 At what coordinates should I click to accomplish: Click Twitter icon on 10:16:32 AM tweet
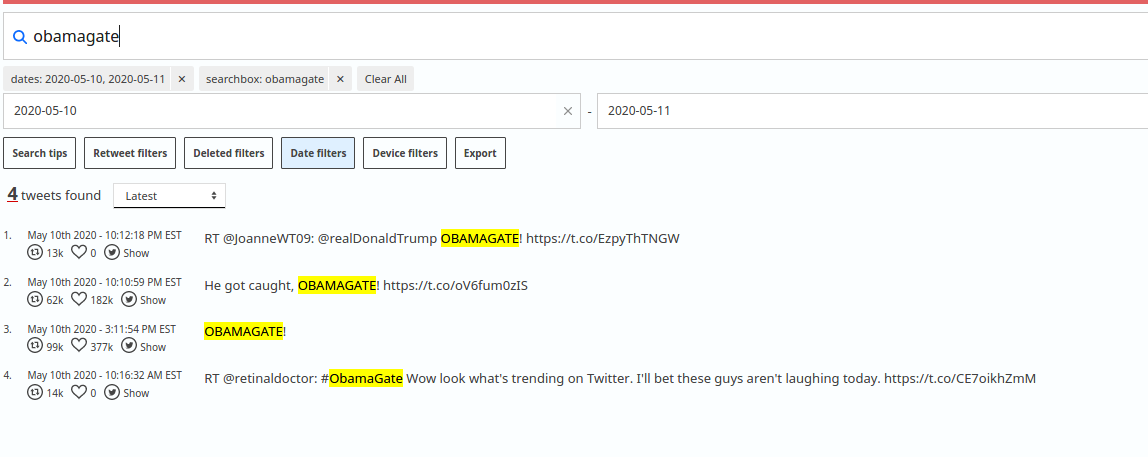coord(111,393)
